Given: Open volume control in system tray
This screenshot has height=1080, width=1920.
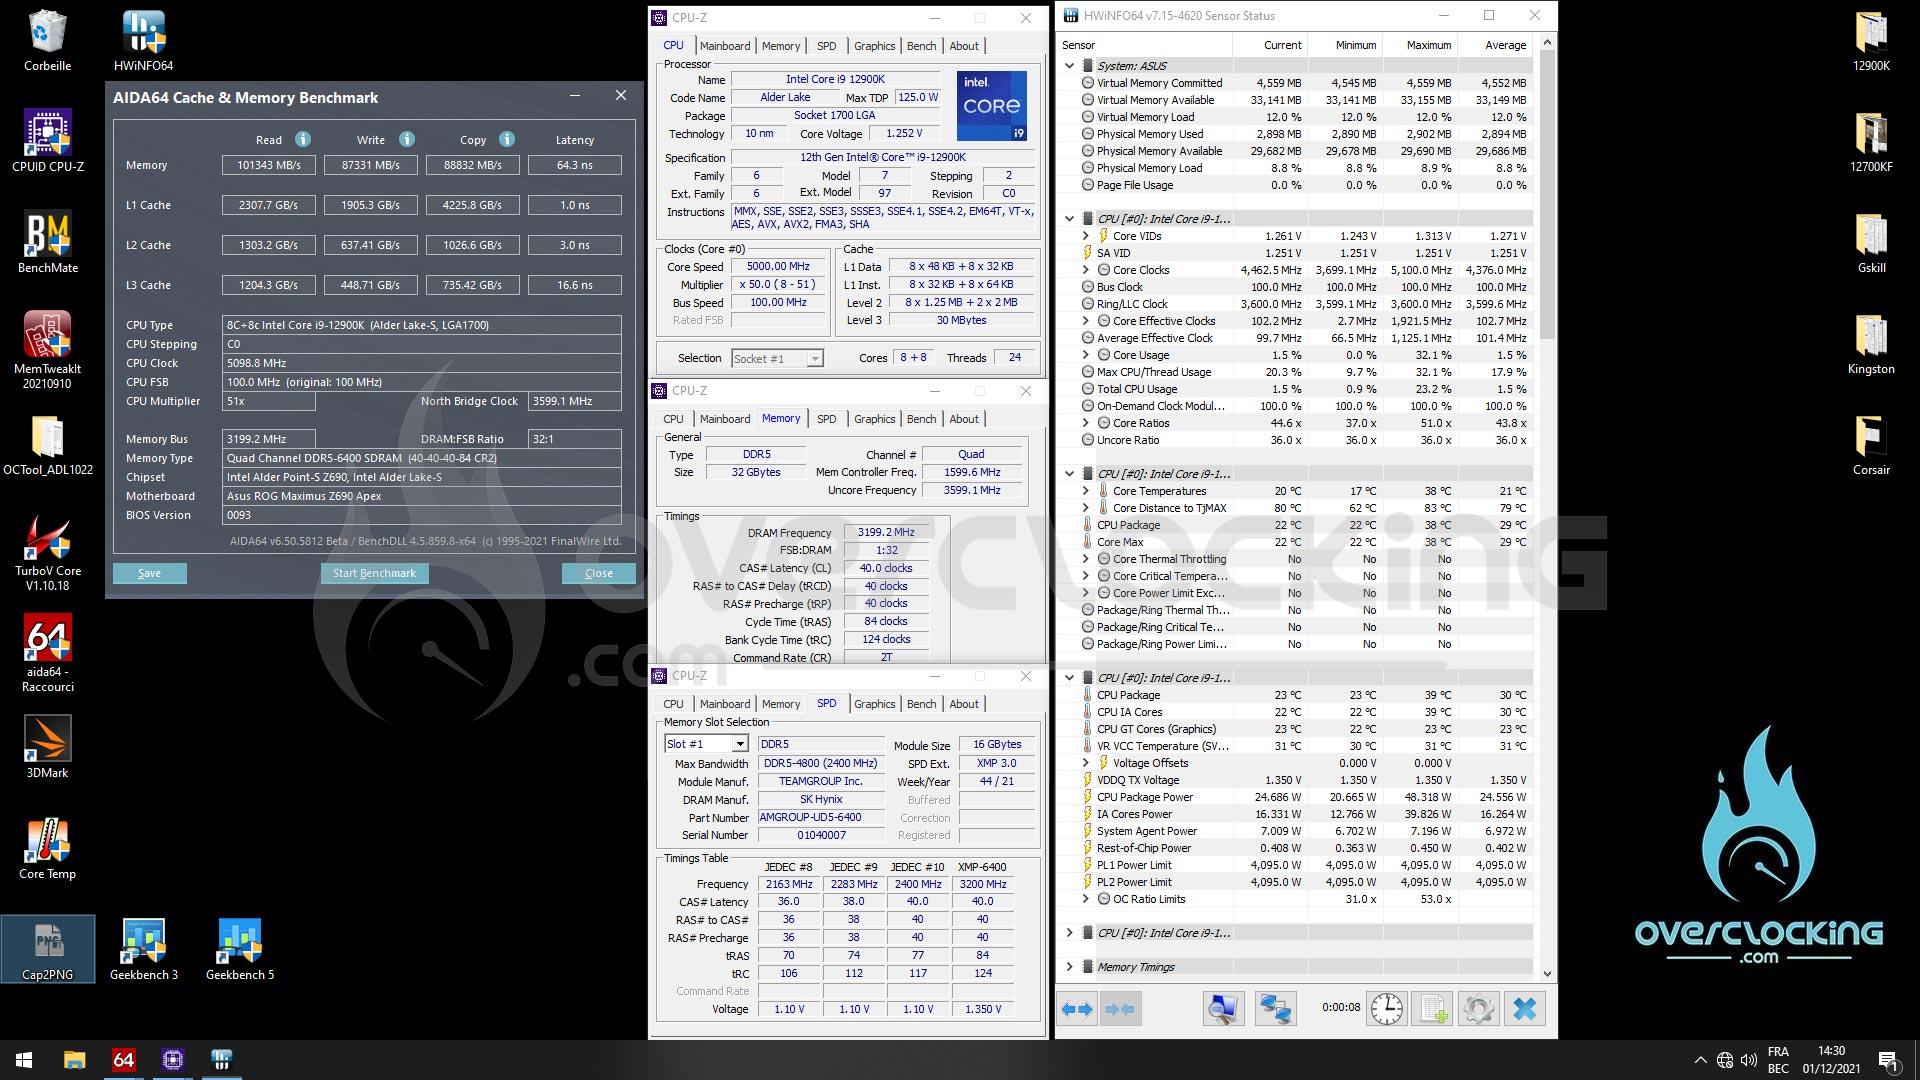Looking at the screenshot, I should pos(1748,1060).
